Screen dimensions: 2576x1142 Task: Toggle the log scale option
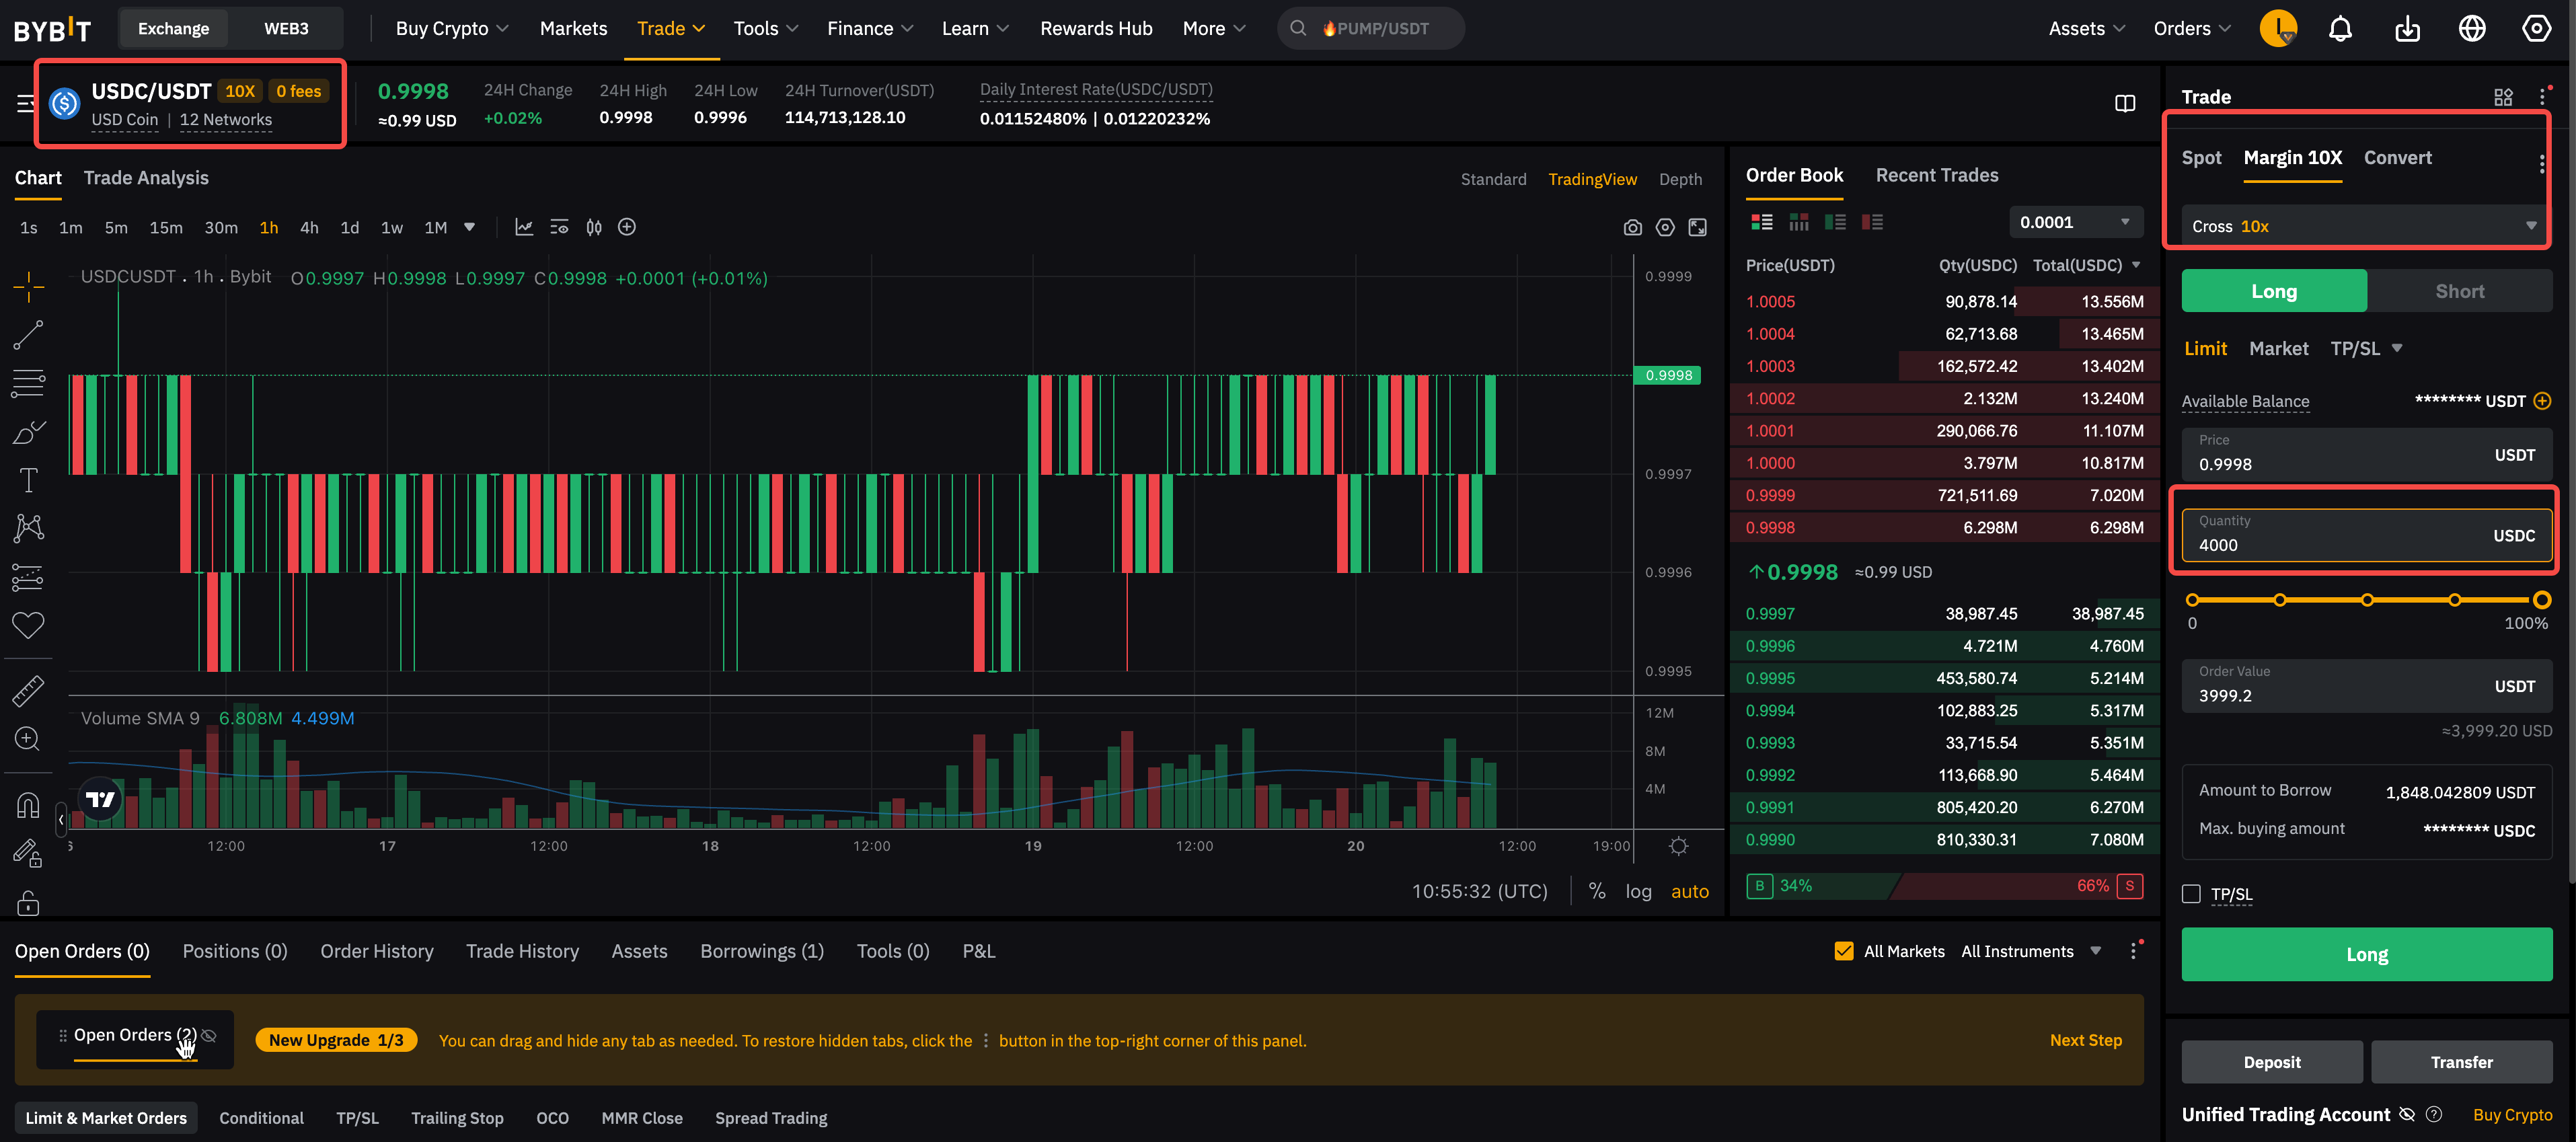(x=1638, y=891)
